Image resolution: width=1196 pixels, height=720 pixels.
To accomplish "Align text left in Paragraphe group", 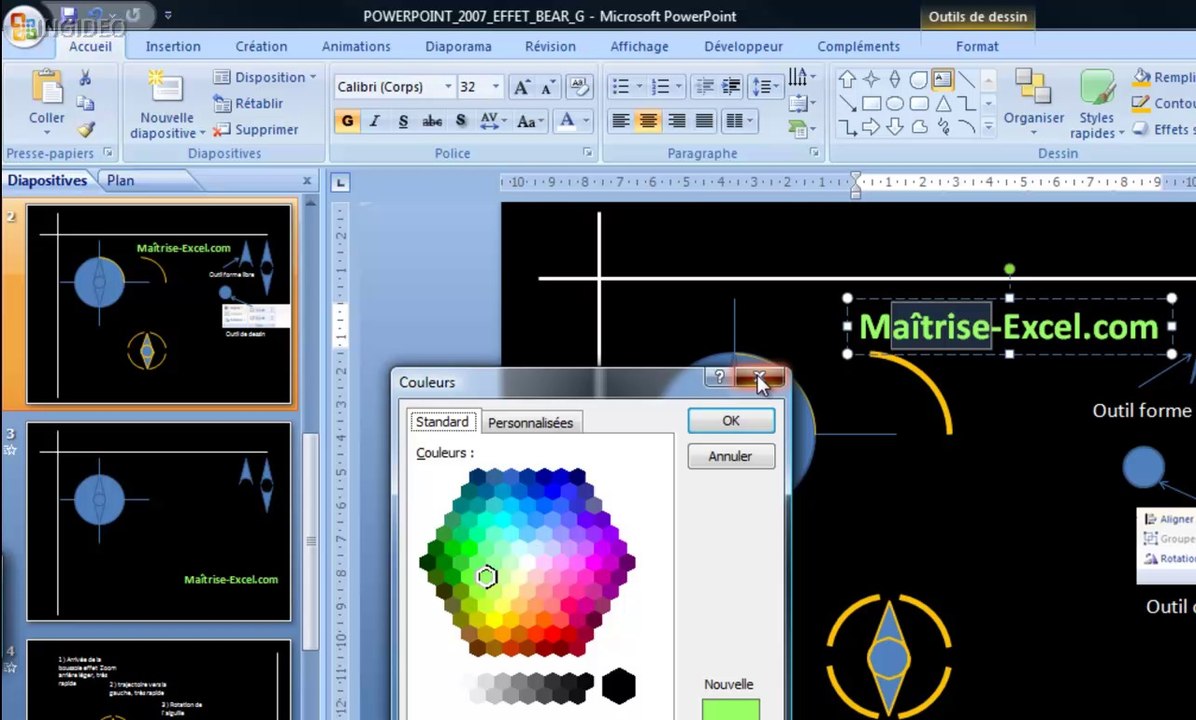I will click(621, 121).
